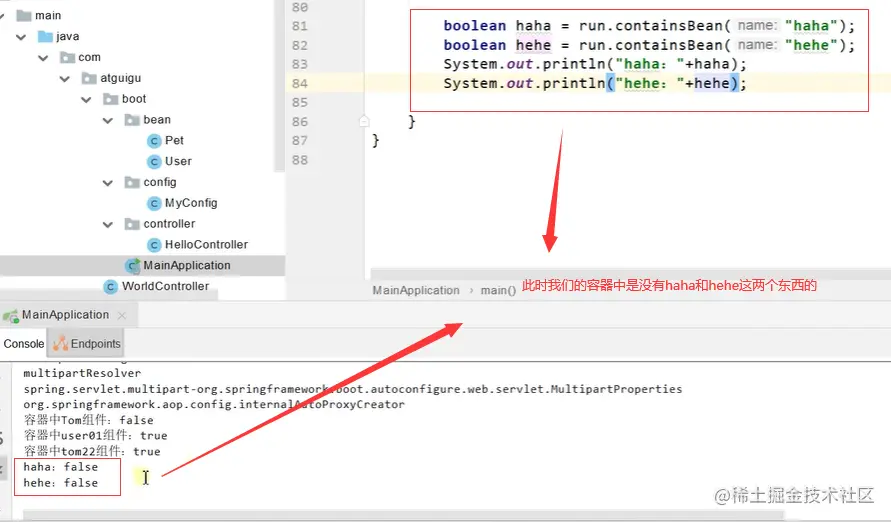Click the MyConfig class icon
This screenshot has height=522, width=891.
tap(154, 203)
